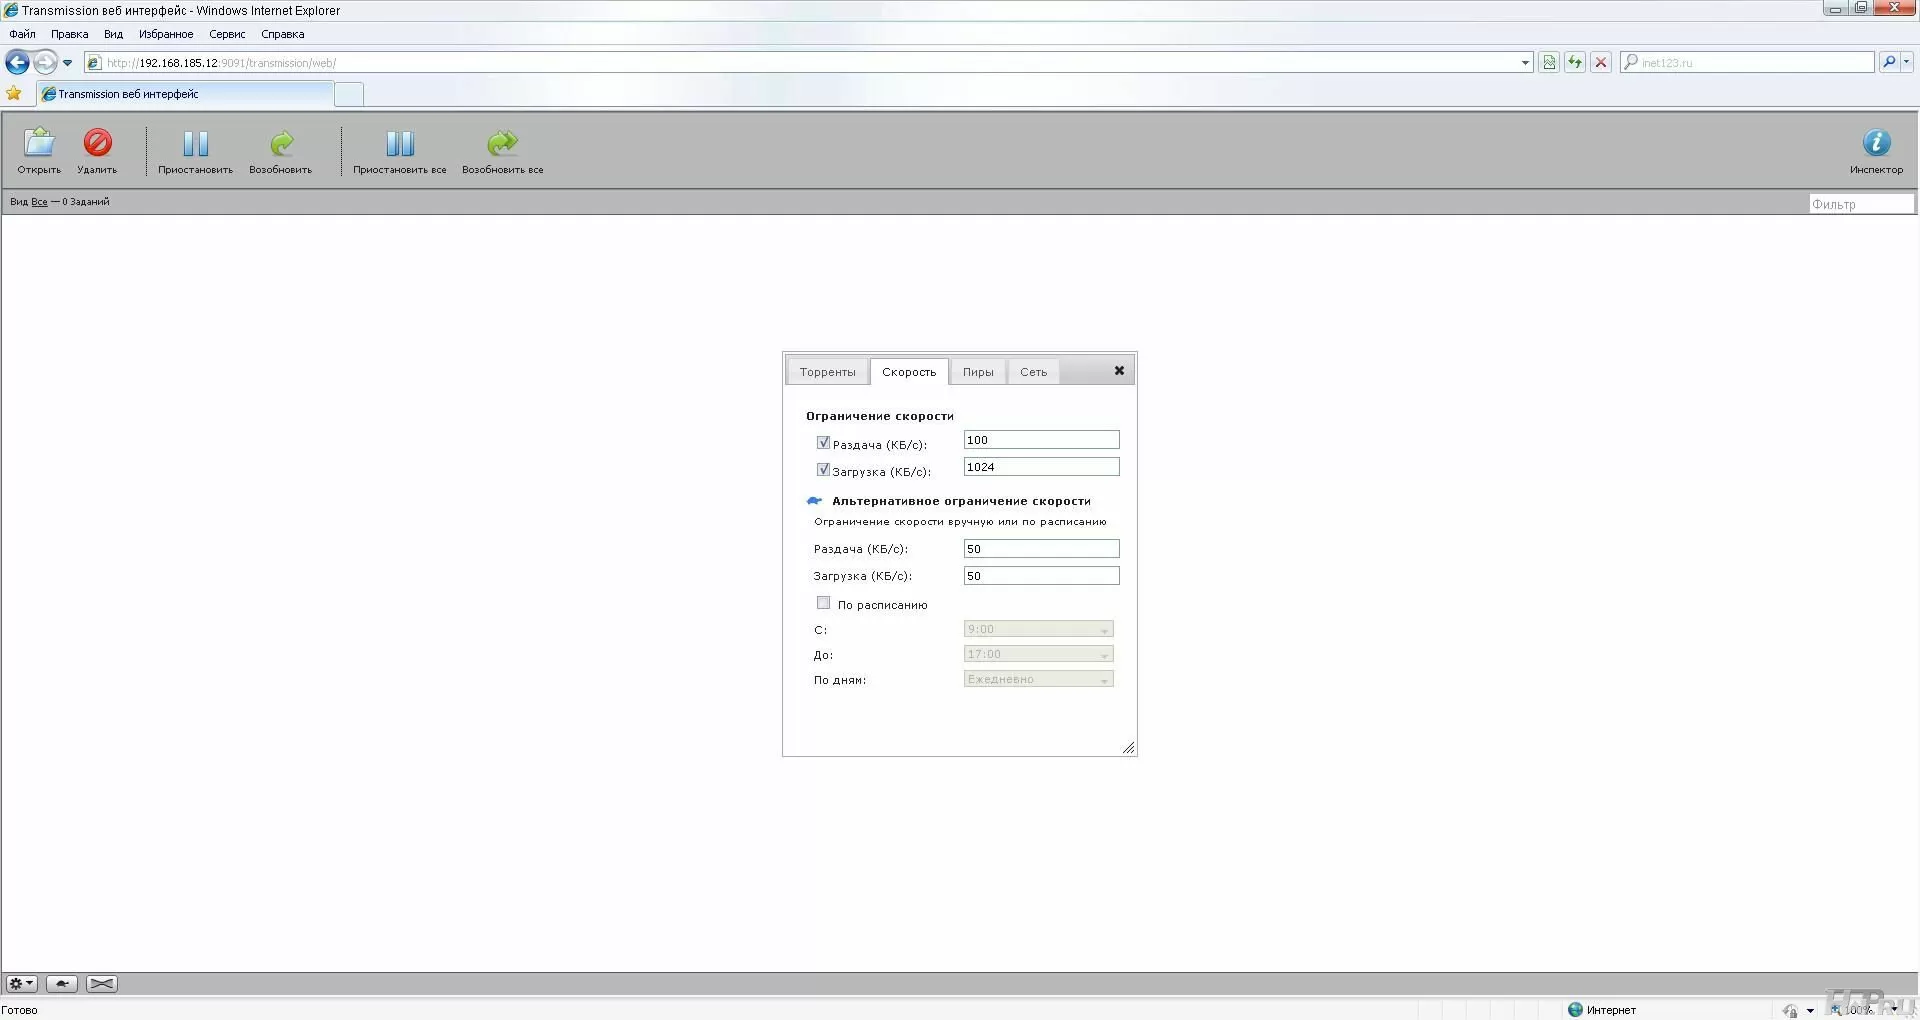Switch to the Торренты tab

click(827, 372)
